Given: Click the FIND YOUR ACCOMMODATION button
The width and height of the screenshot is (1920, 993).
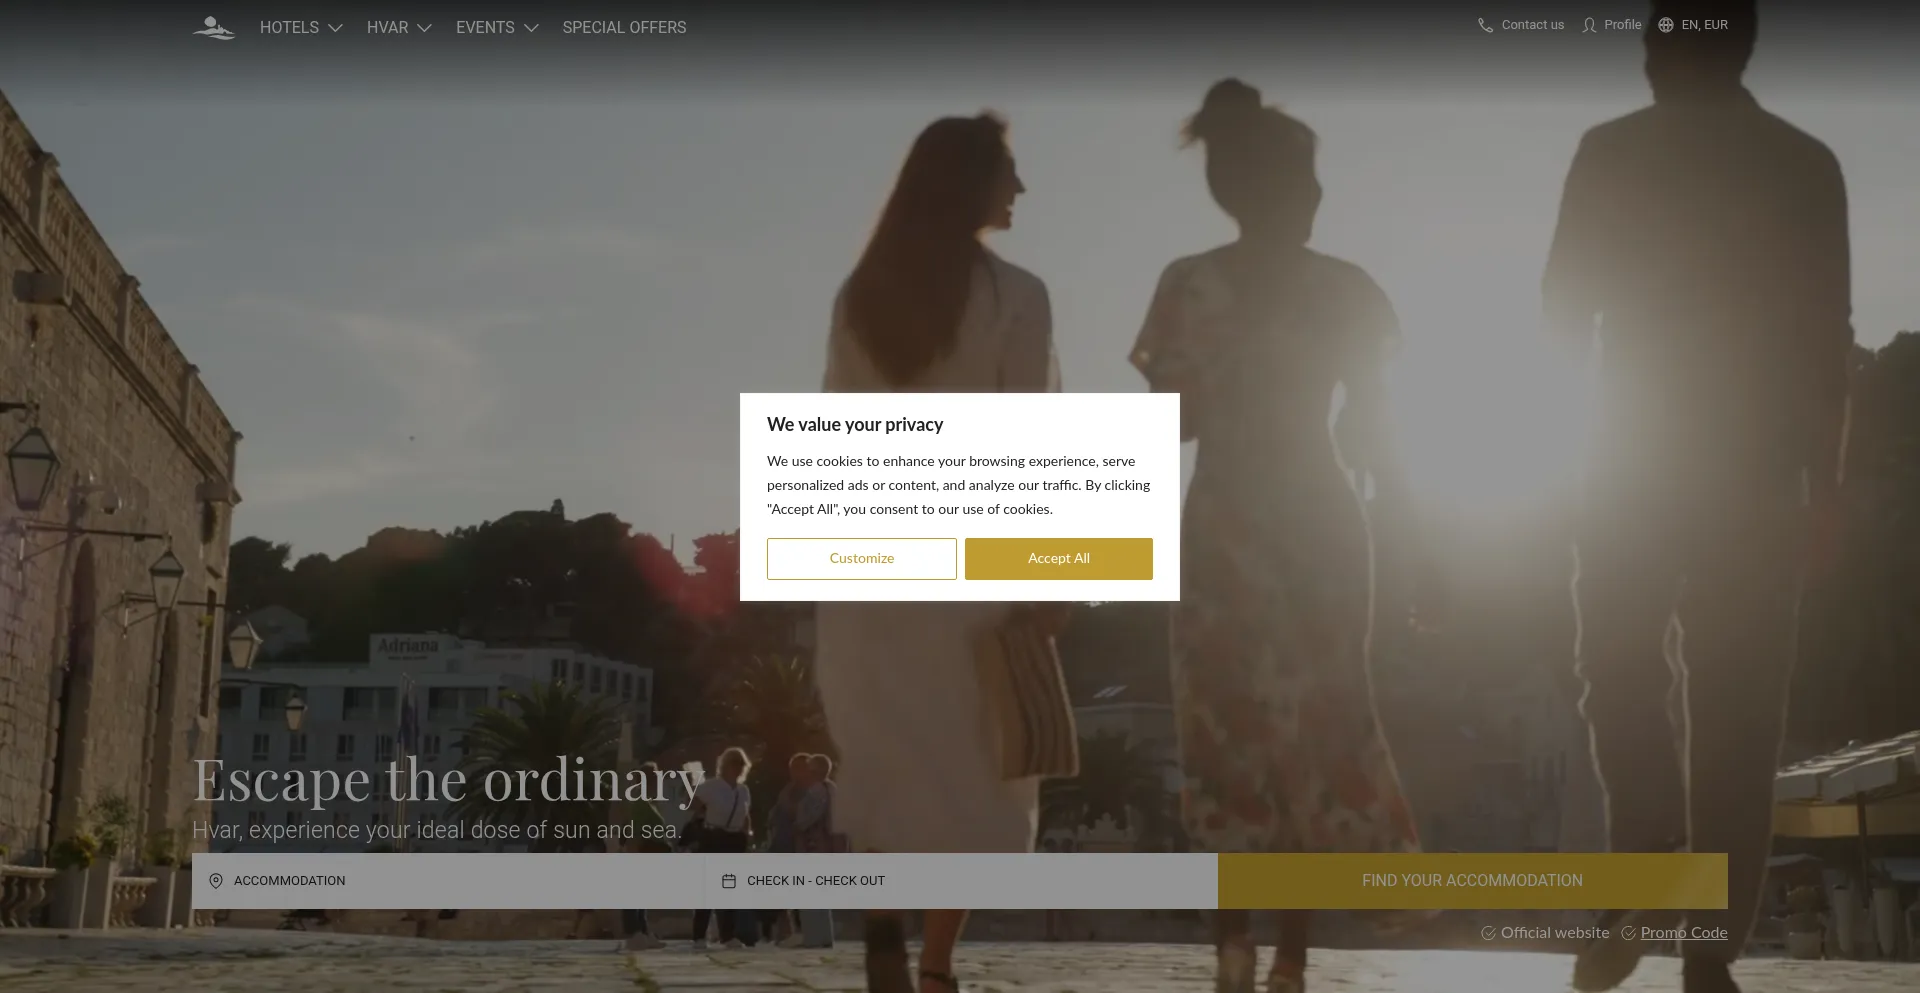Looking at the screenshot, I should coord(1471,881).
